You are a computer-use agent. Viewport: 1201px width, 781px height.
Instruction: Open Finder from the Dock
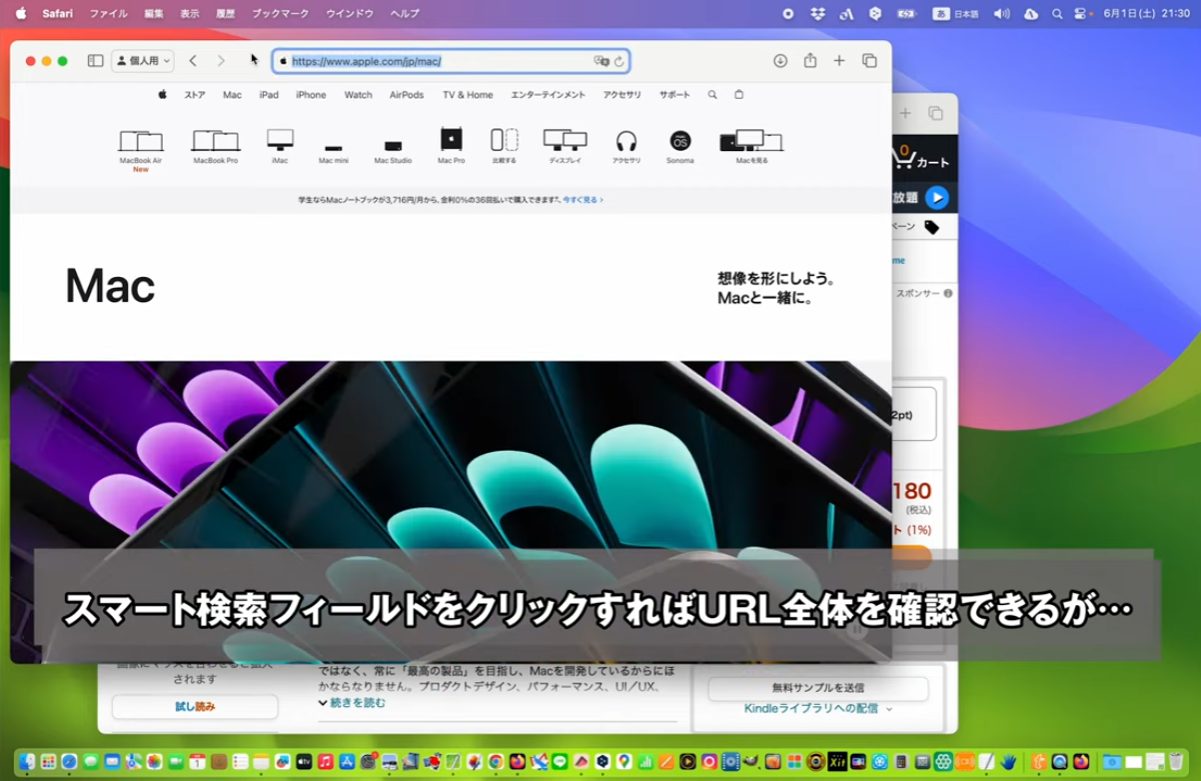pyautogui.click(x=27, y=761)
